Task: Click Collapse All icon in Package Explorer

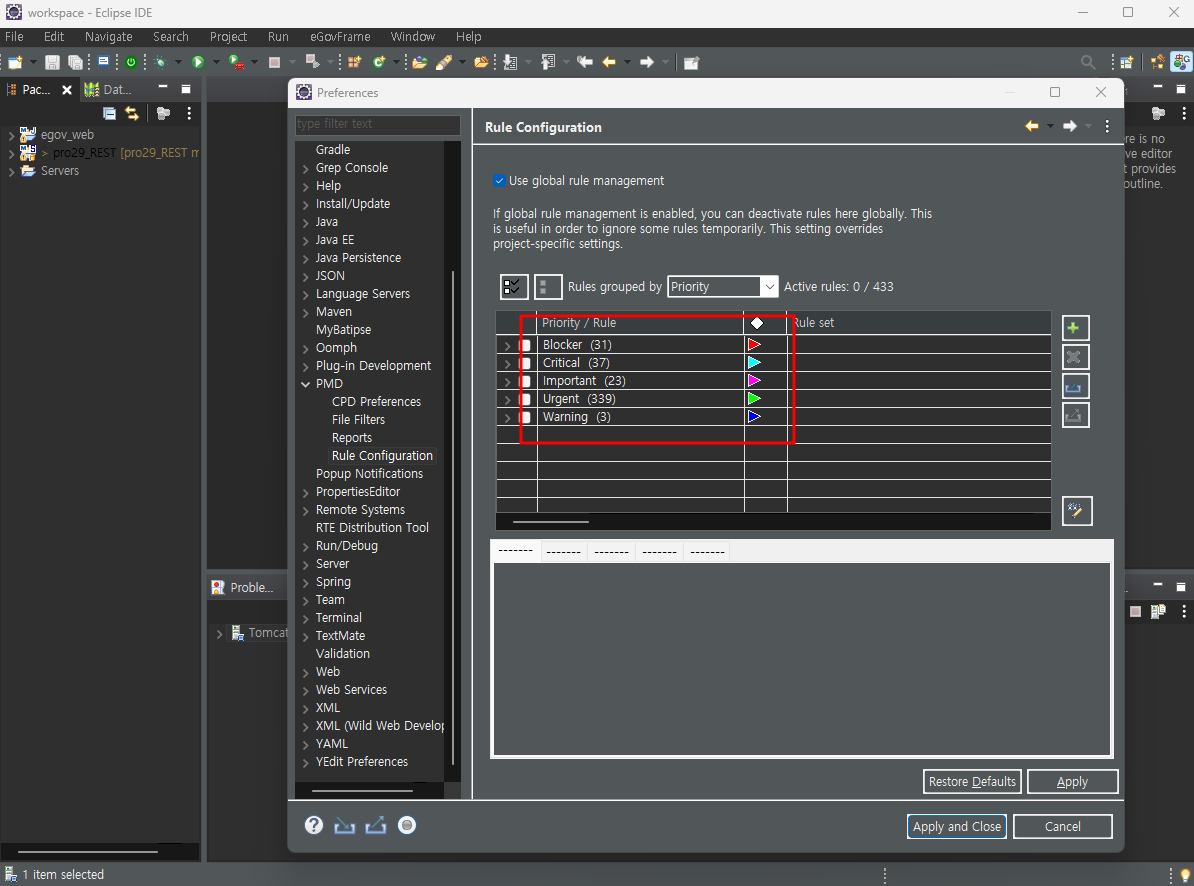Action: (x=109, y=113)
